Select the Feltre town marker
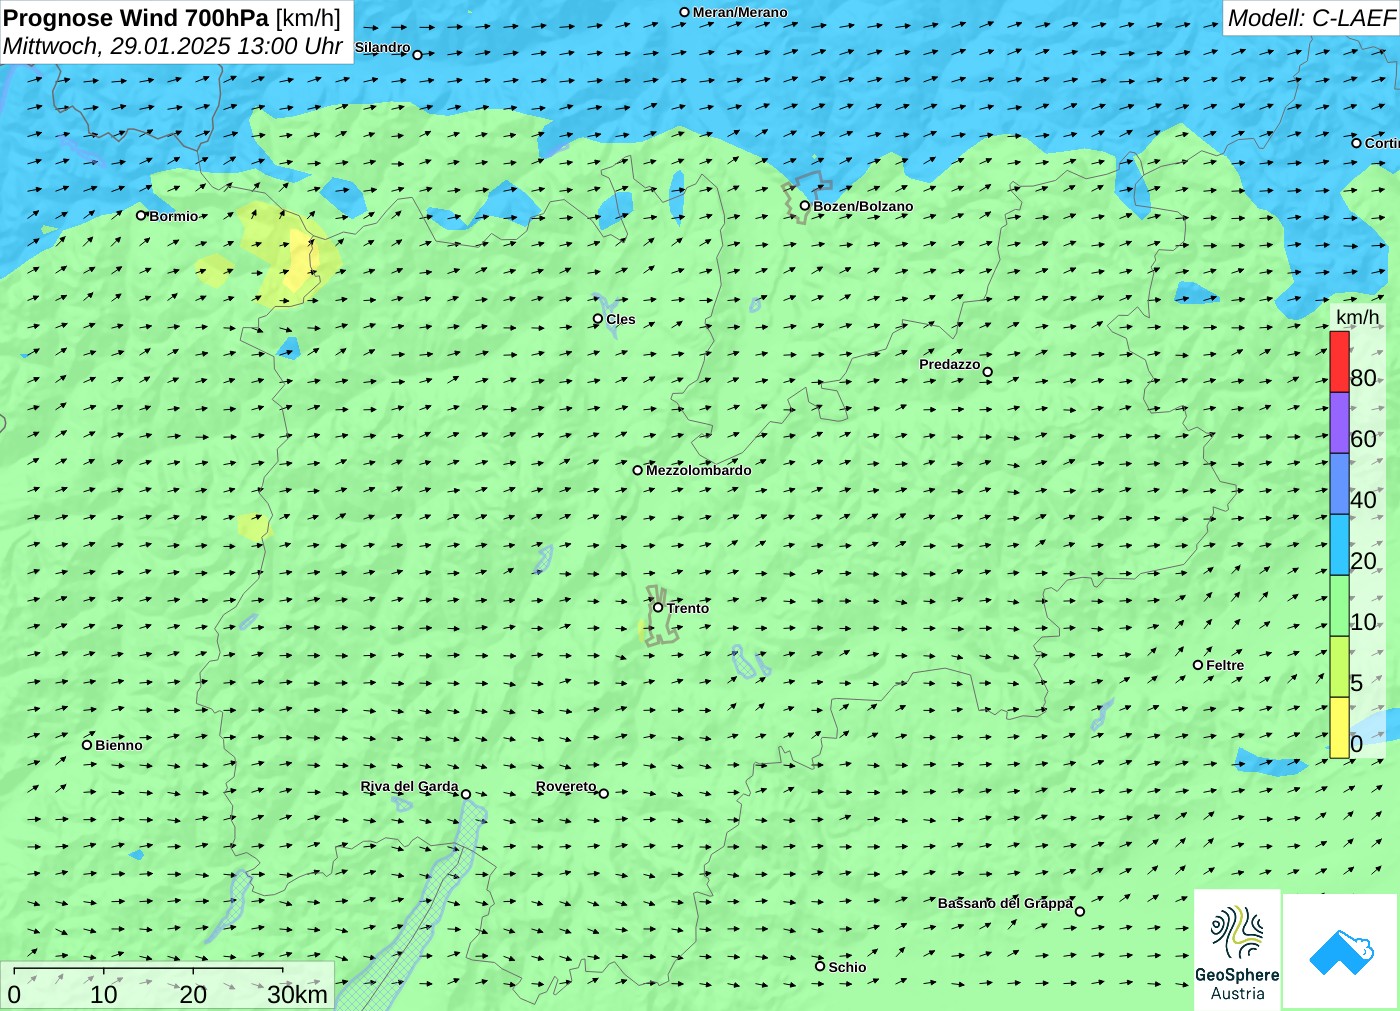The height and width of the screenshot is (1011, 1400). point(1198,665)
